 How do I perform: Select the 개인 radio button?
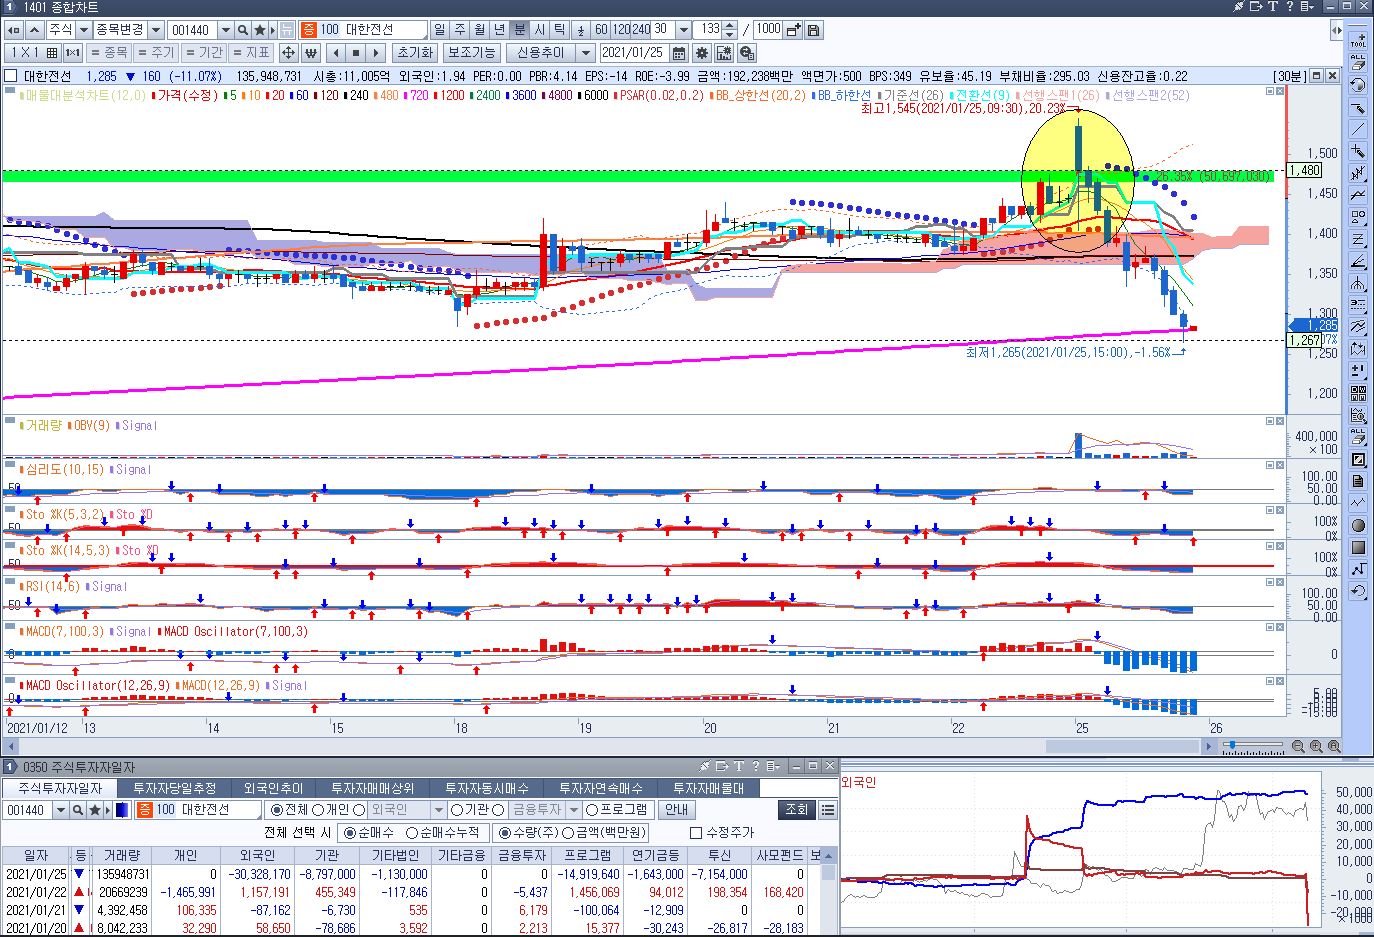tap(318, 810)
